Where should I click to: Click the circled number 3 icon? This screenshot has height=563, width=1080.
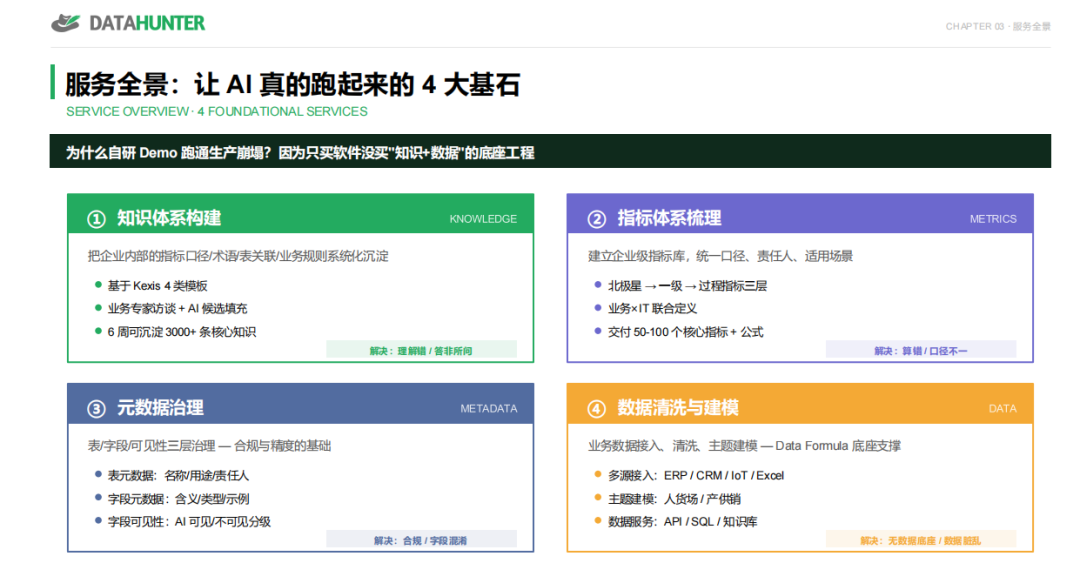tap(96, 409)
